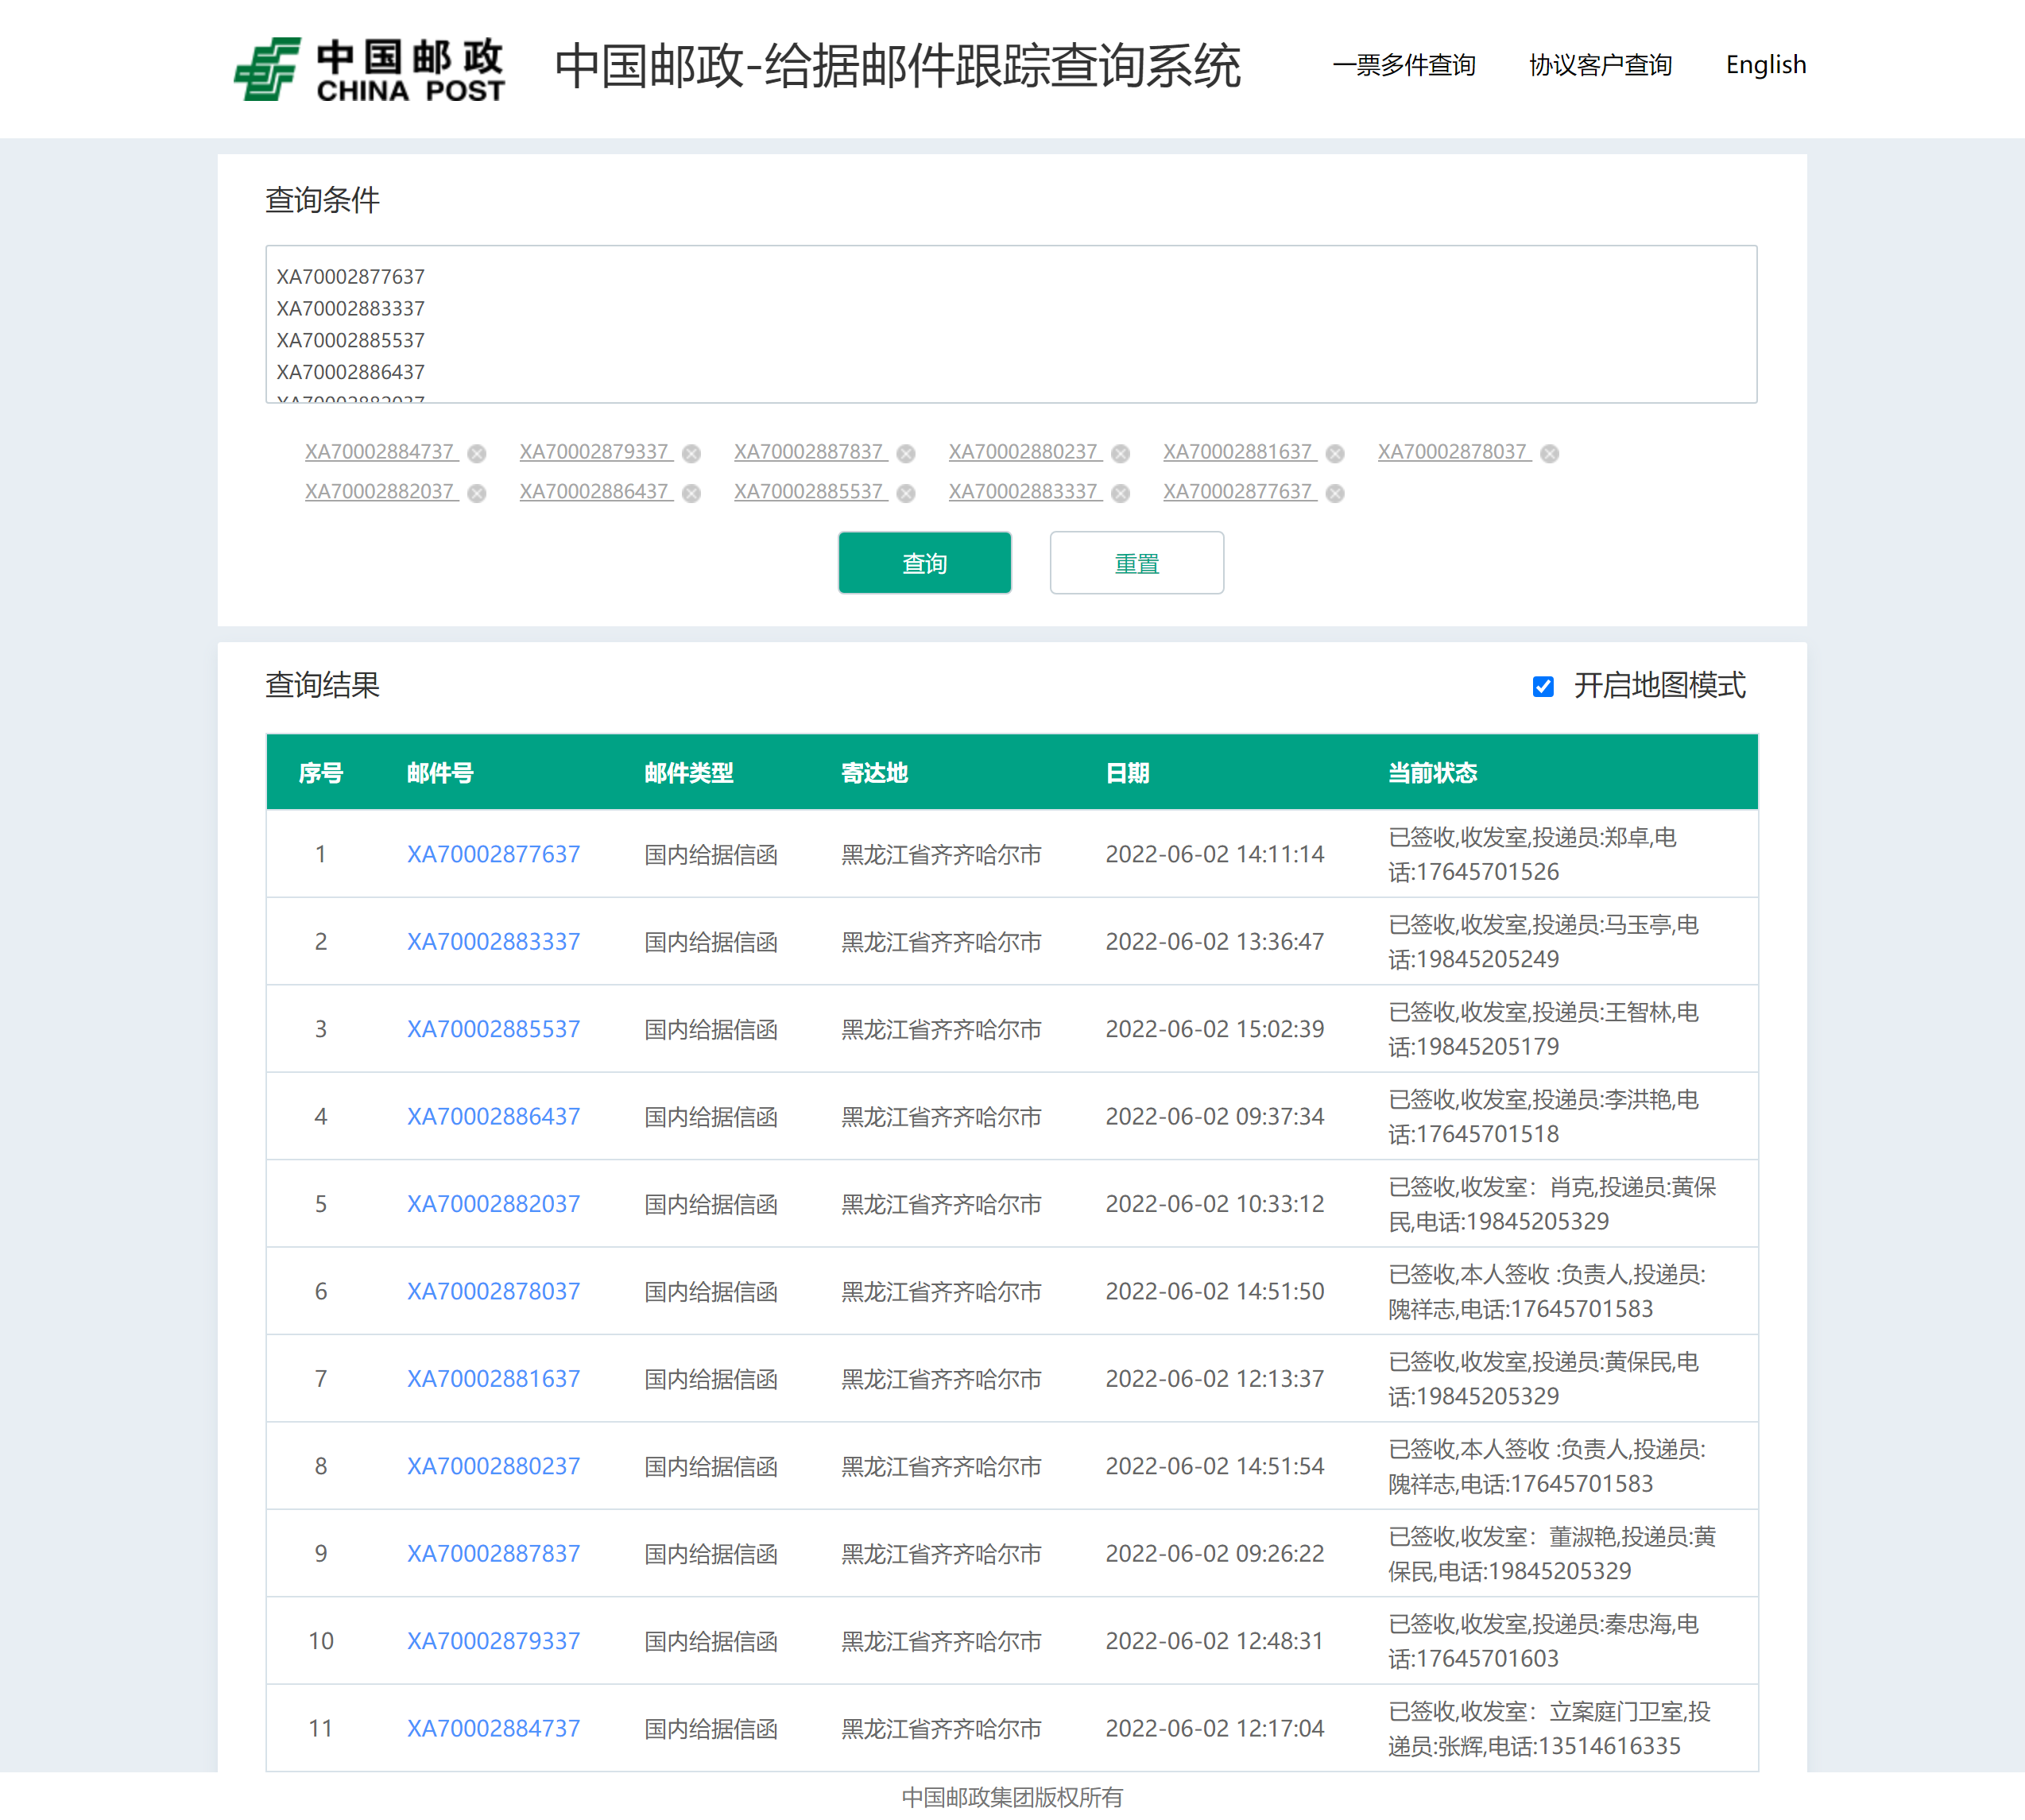Open result link XA70002885537 in row 3
Screen dimensions: 2025x1820
493,1029
